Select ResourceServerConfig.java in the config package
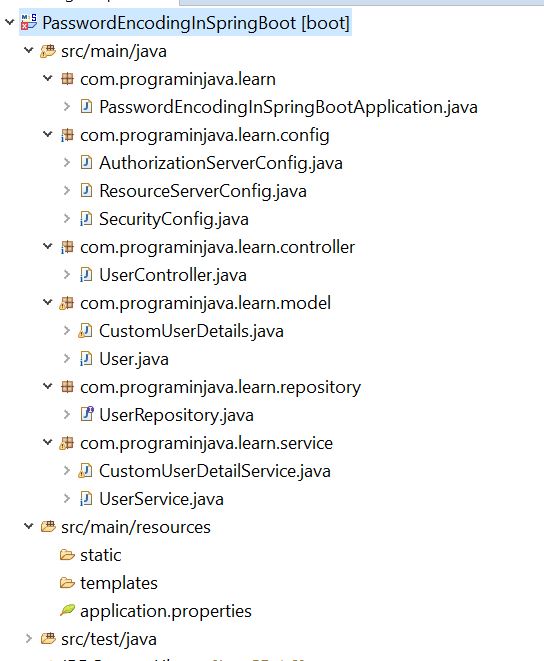Screen dimensions: 544x661 203,191
